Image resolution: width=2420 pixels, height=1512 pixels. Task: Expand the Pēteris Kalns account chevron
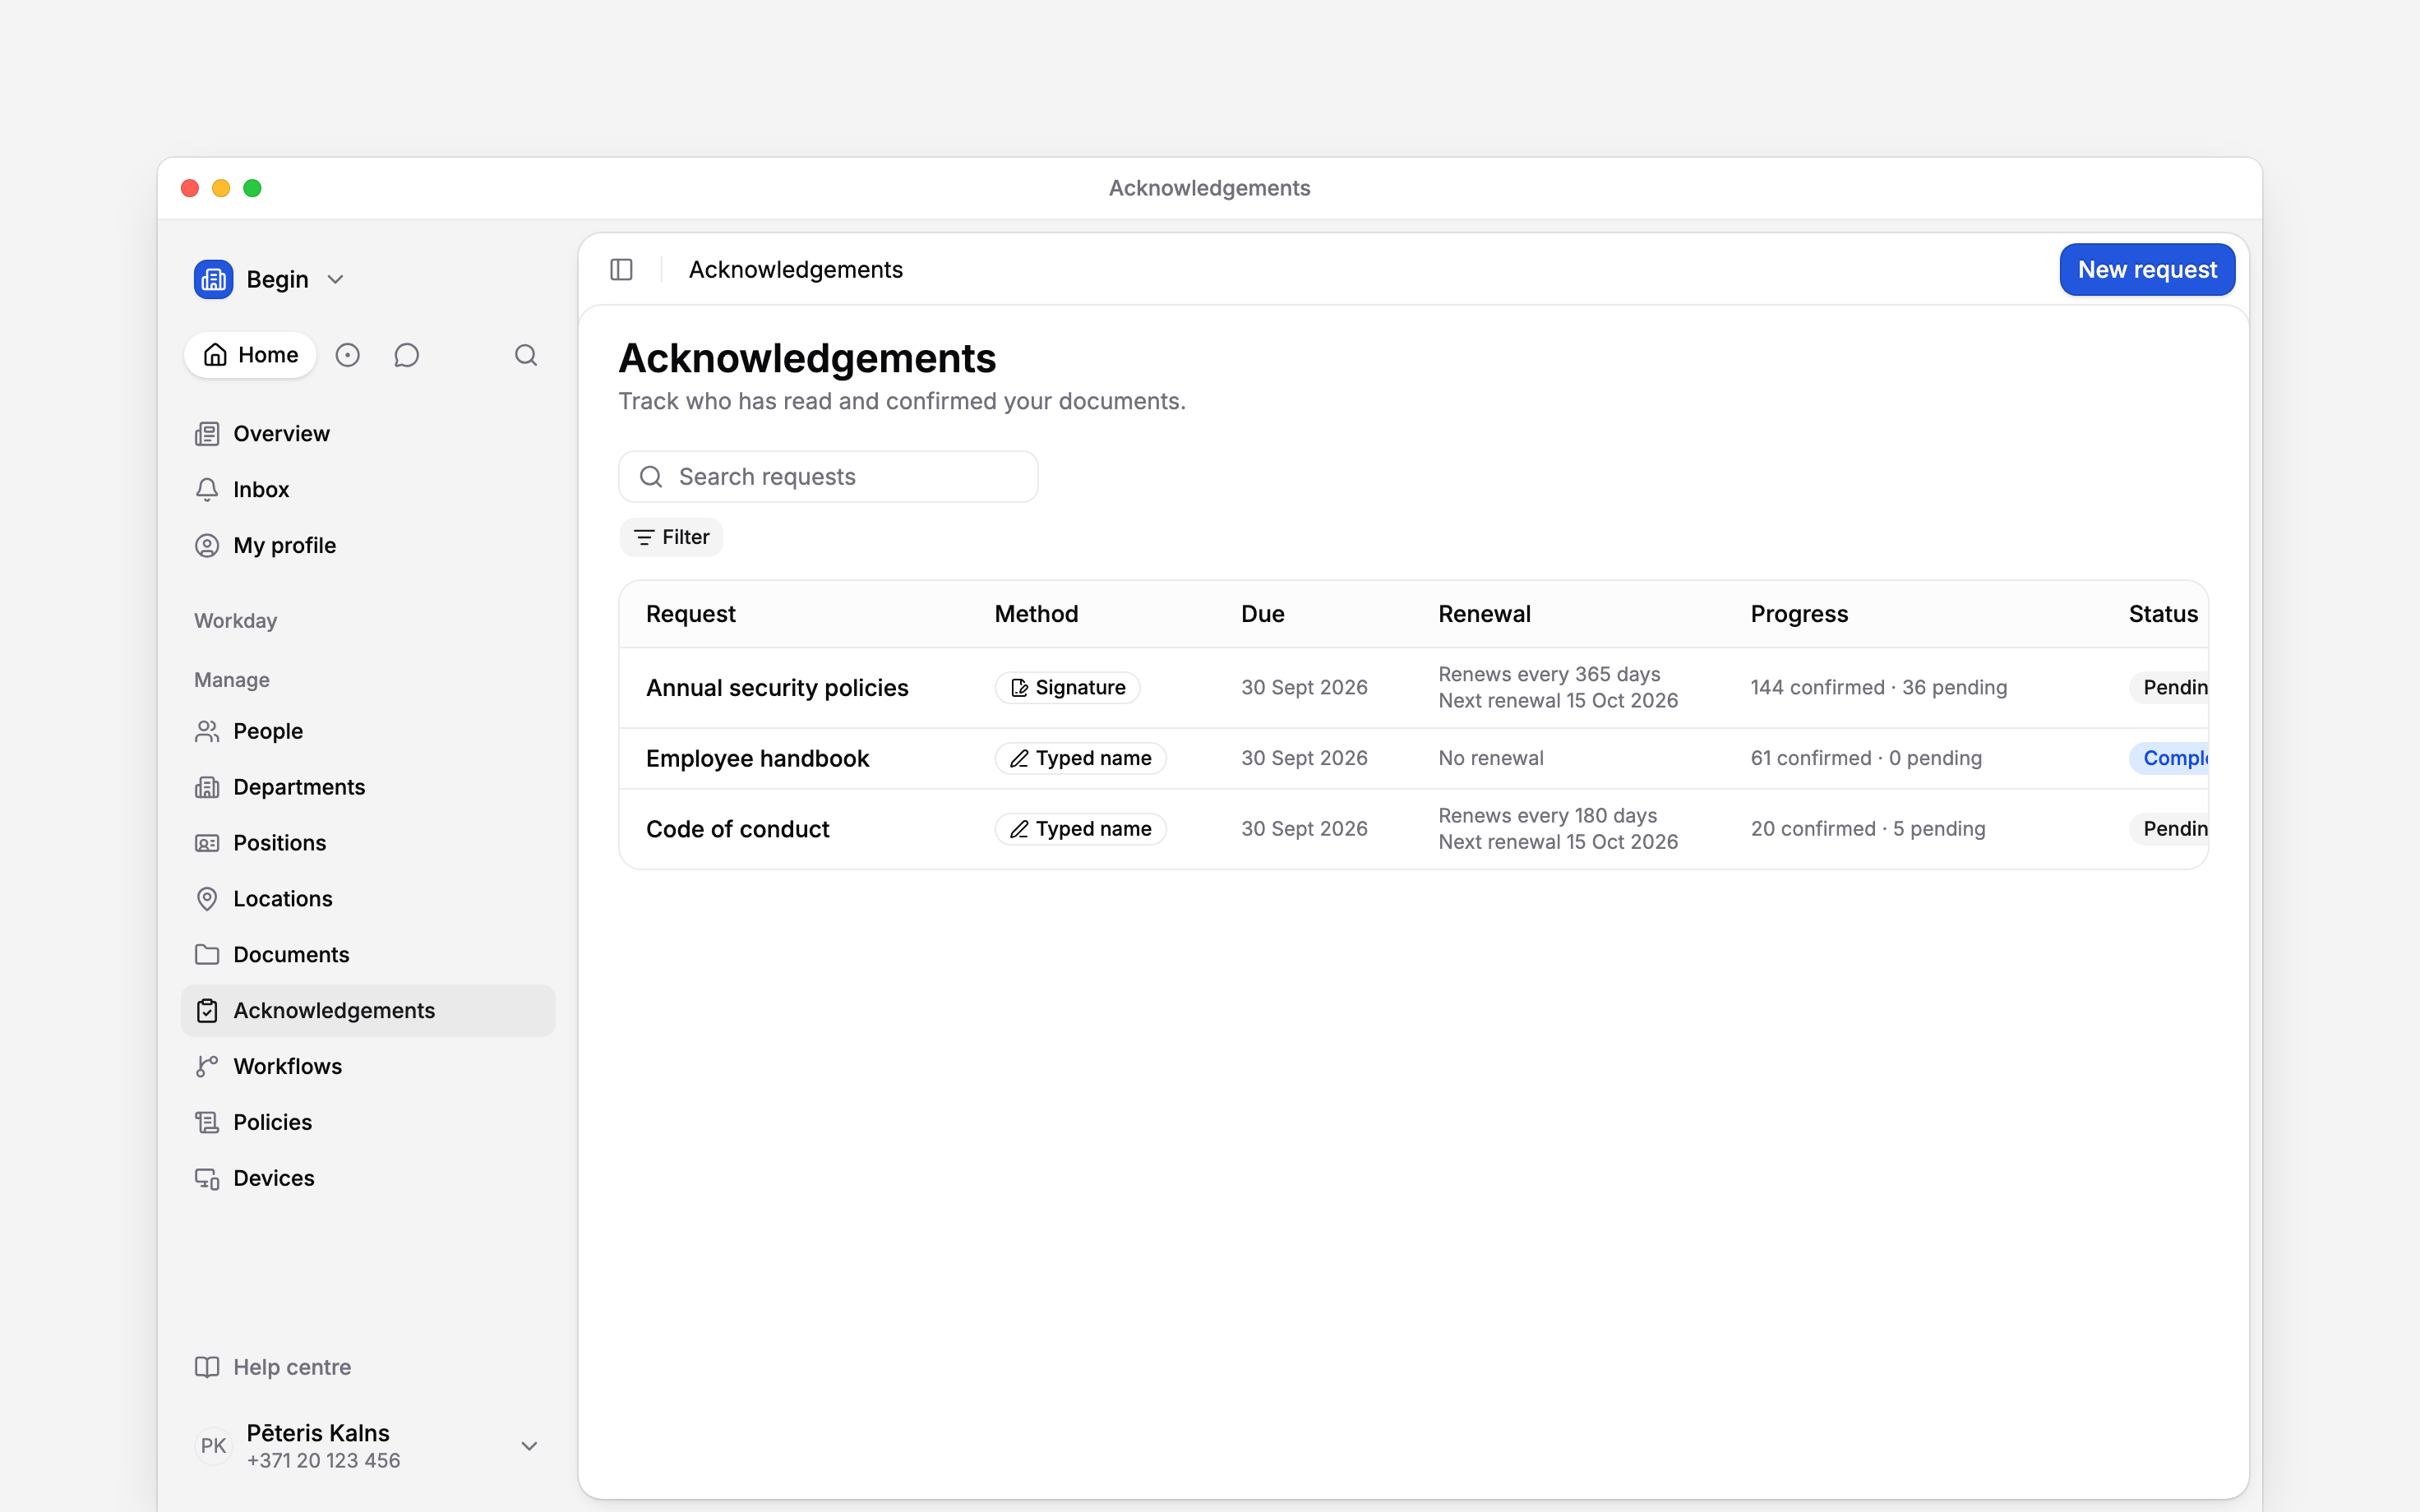click(530, 1446)
